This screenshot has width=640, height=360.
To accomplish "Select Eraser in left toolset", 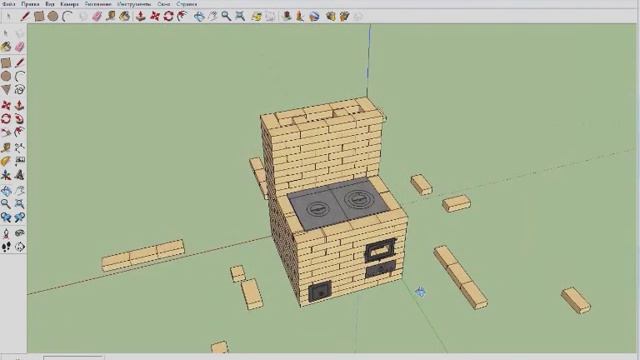I will coord(20,47).
